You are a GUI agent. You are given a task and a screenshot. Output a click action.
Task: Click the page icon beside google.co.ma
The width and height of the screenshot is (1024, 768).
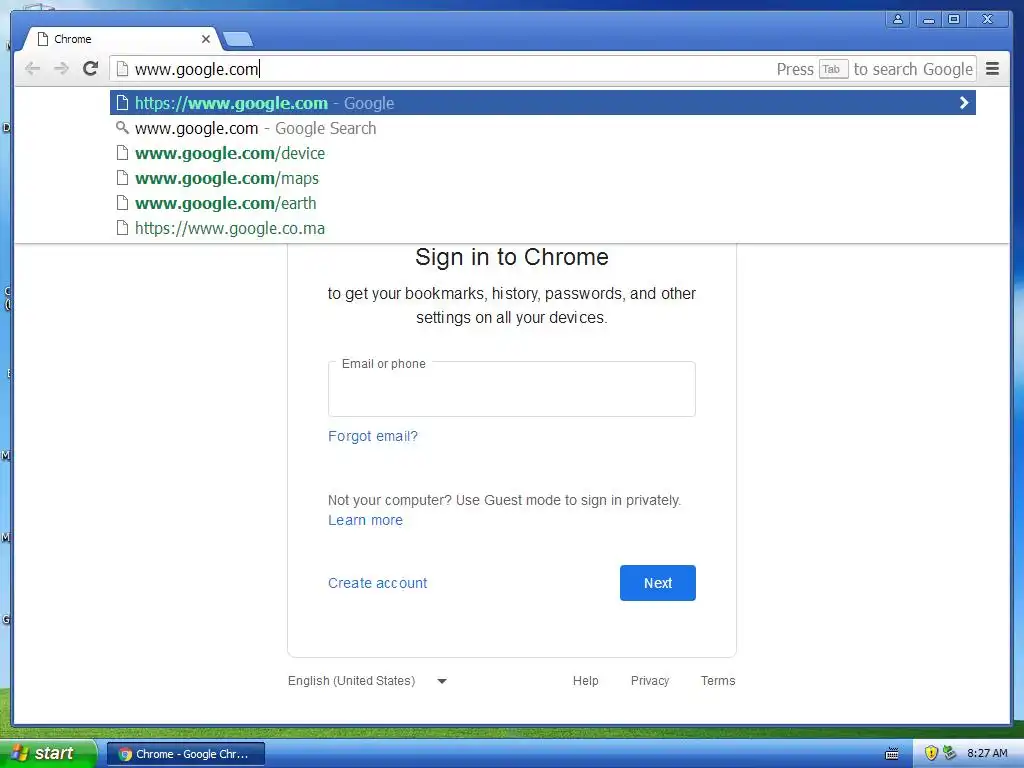pyautogui.click(x=121, y=227)
